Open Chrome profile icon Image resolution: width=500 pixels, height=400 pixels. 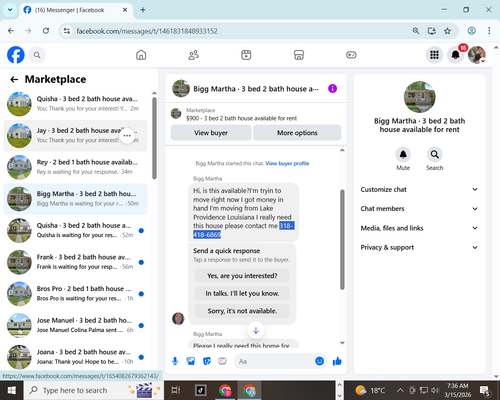(471, 31)
